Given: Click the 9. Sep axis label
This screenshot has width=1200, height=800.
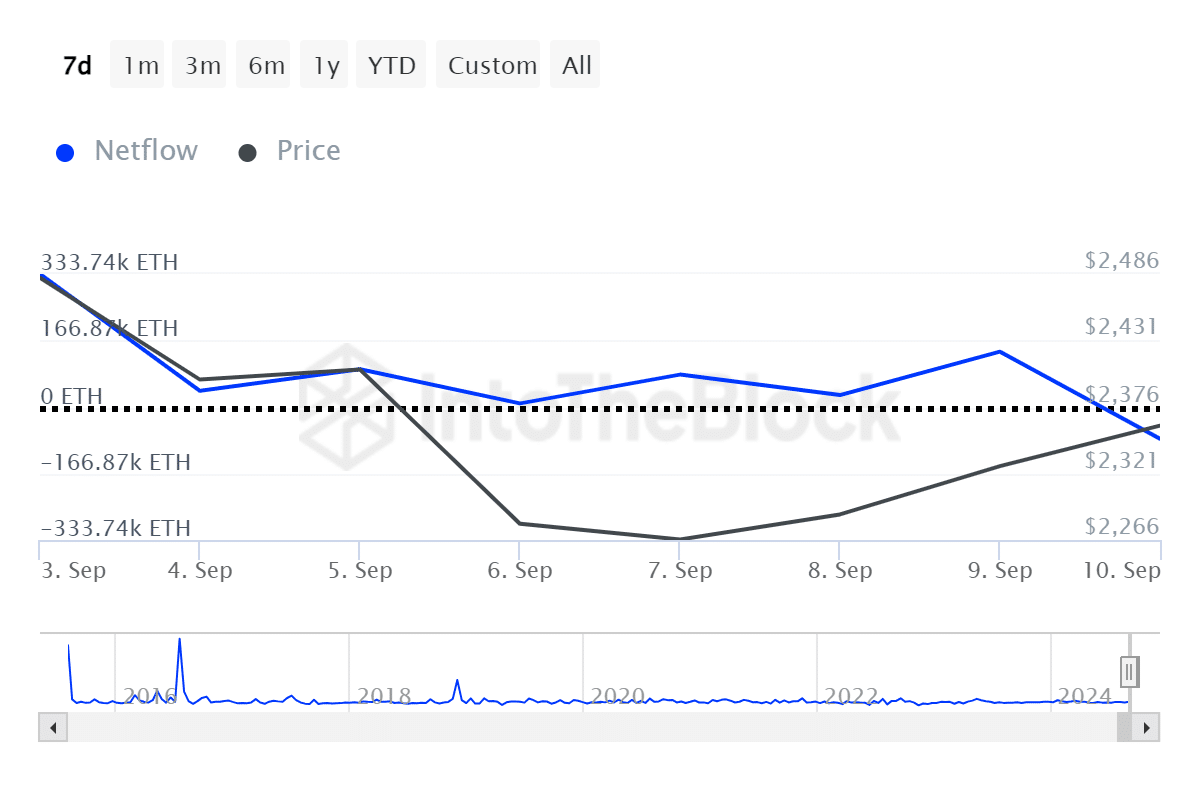Looking at the screenshot, I should point(999,571).
